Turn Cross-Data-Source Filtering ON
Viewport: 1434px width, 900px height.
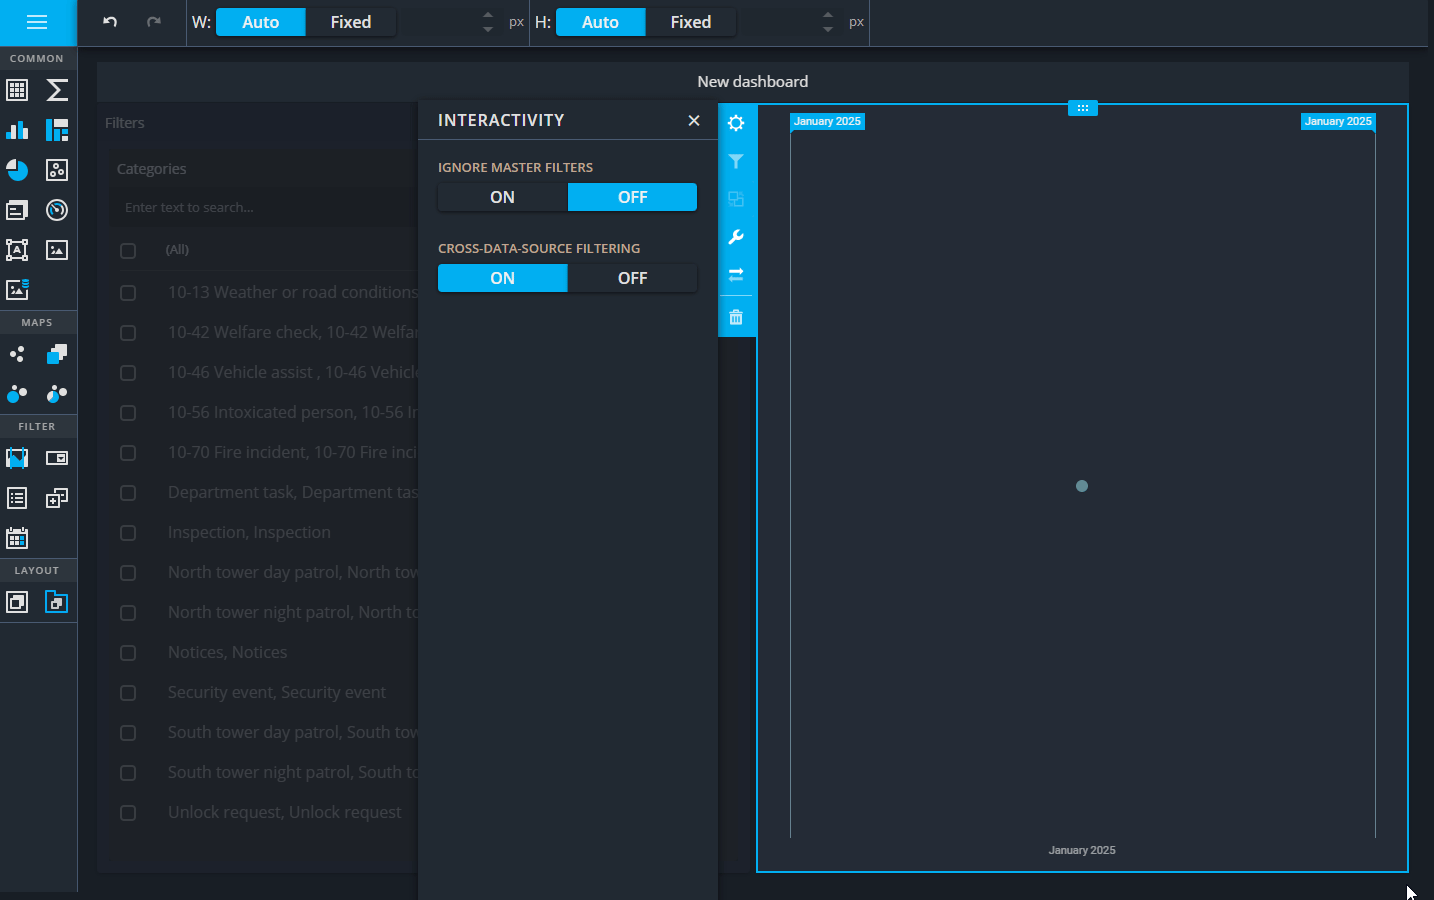(x=502, y=278)
